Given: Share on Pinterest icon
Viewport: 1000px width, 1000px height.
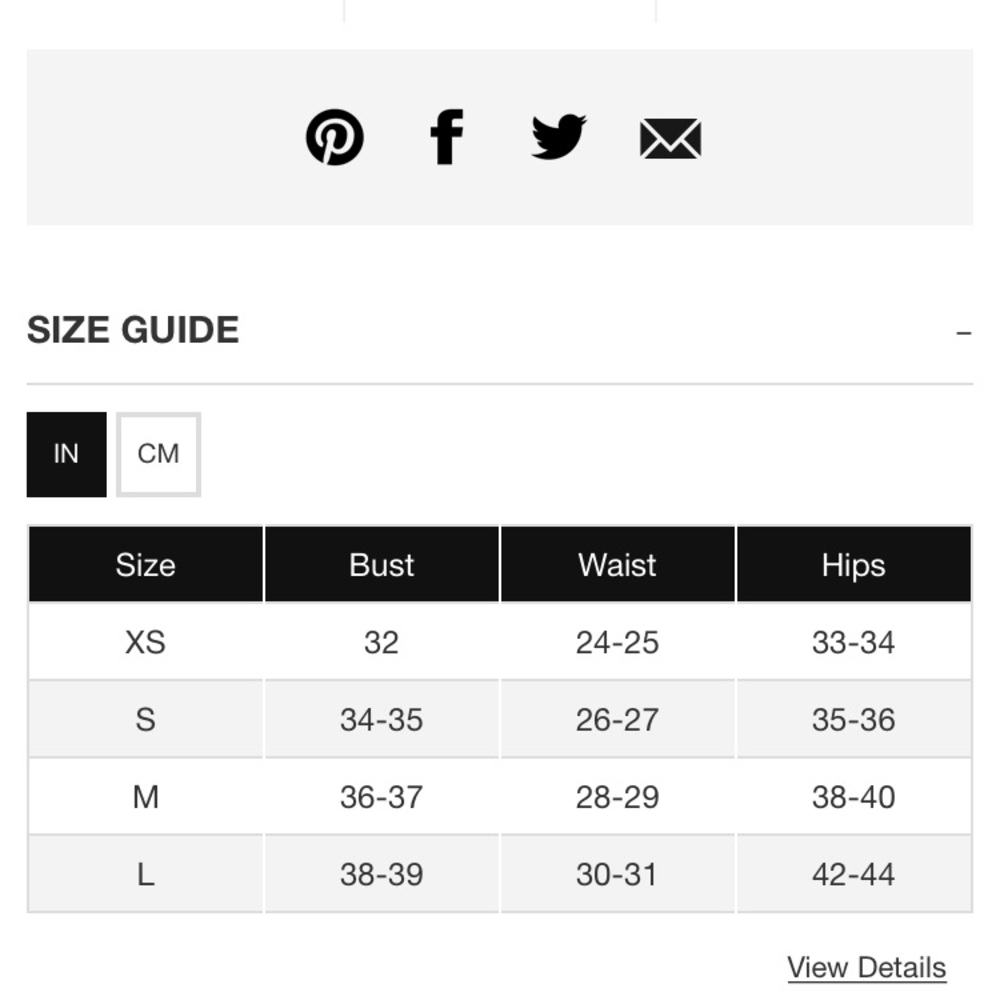Looking at the screenshot, I should click(334, 137).
